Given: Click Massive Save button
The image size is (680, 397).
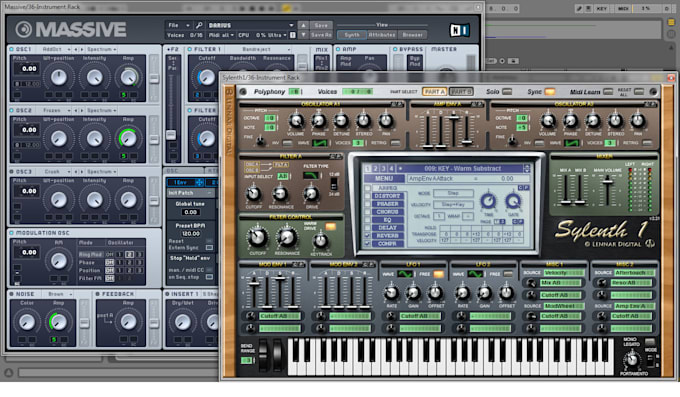Looking at the screenshot, I should click(321, 25).
